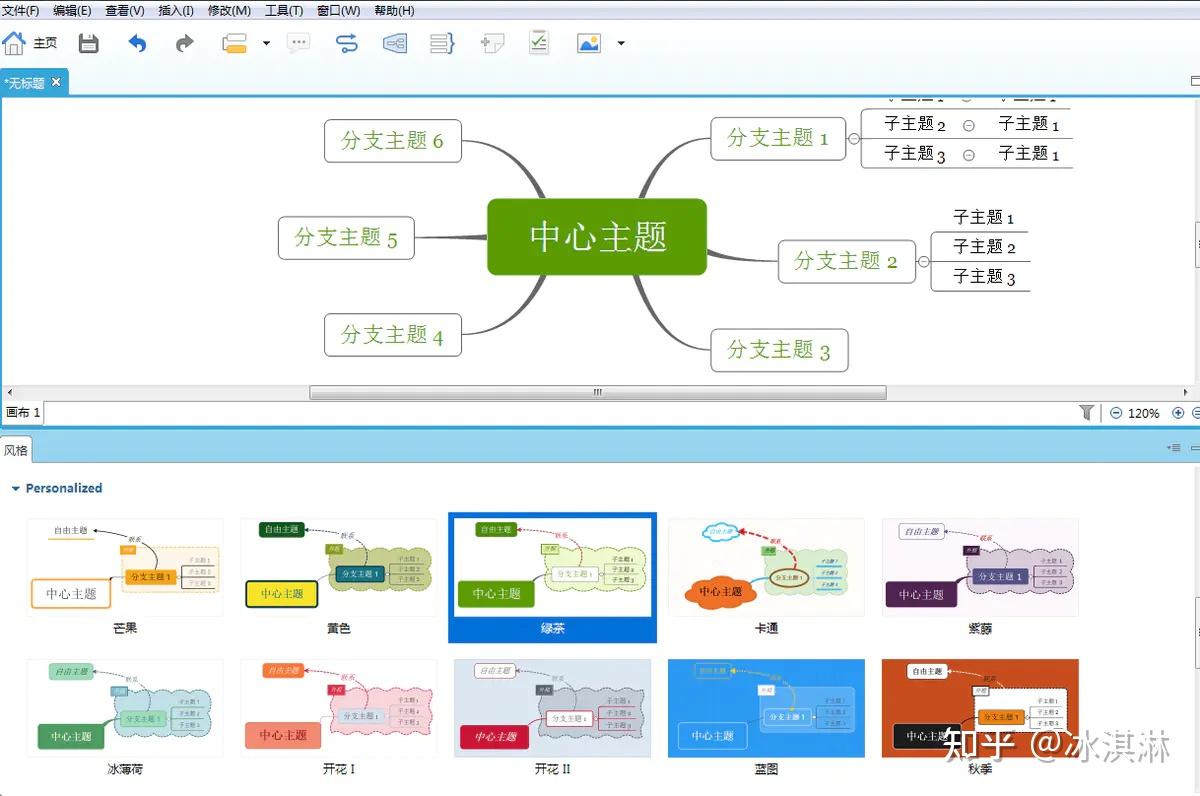The image size is (1200, 796).
Task: Undo the last action
Action: (137, 43)
